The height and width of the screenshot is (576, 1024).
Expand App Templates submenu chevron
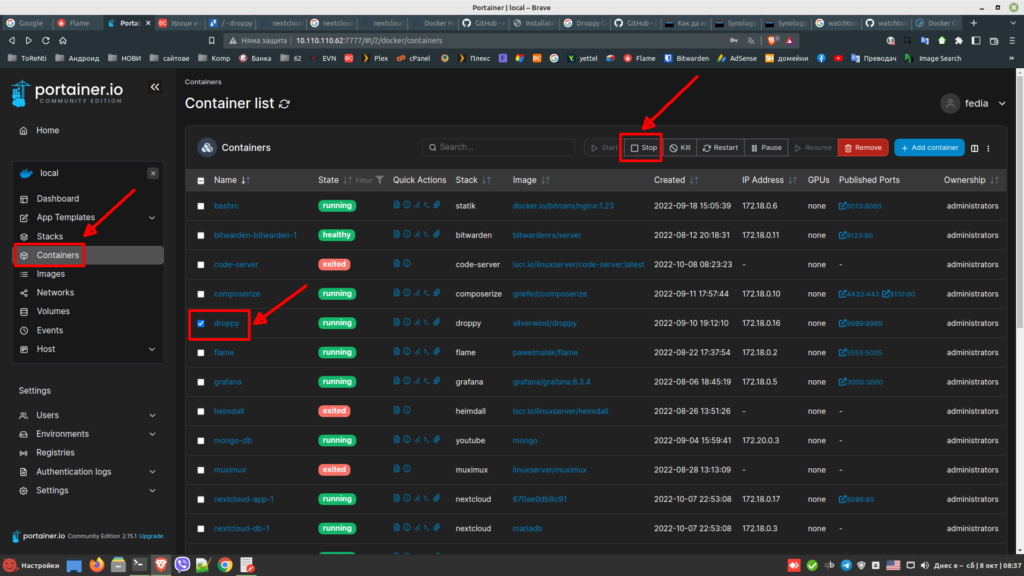point(152,217)
